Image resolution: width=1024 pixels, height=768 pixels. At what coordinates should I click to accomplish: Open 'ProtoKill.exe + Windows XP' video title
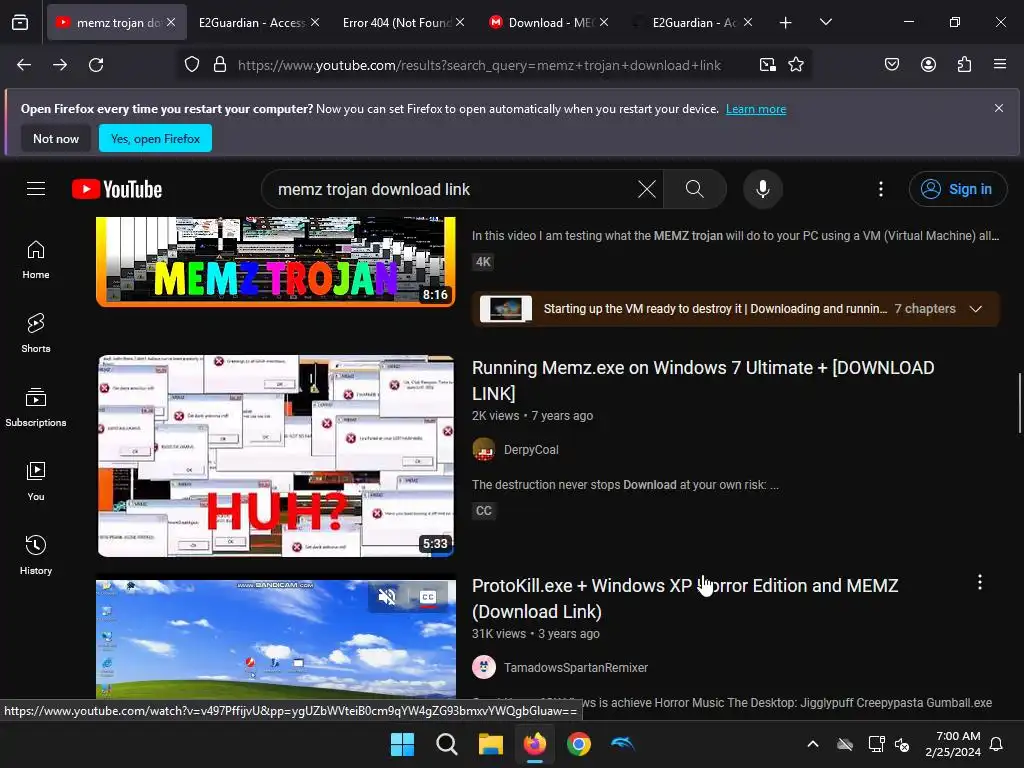(x=685, y=598)
